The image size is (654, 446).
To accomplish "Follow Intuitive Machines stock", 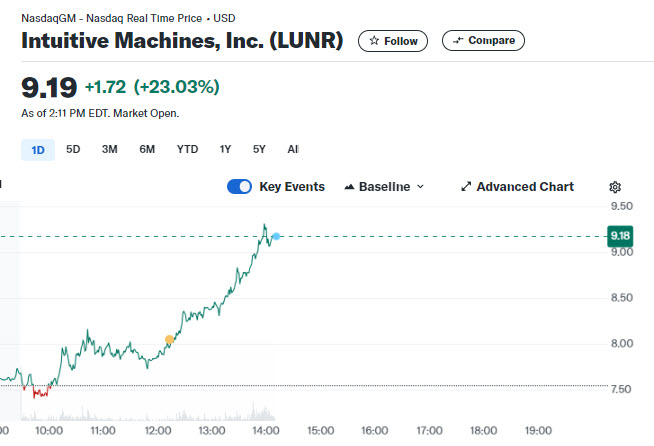I will [393, 41].
